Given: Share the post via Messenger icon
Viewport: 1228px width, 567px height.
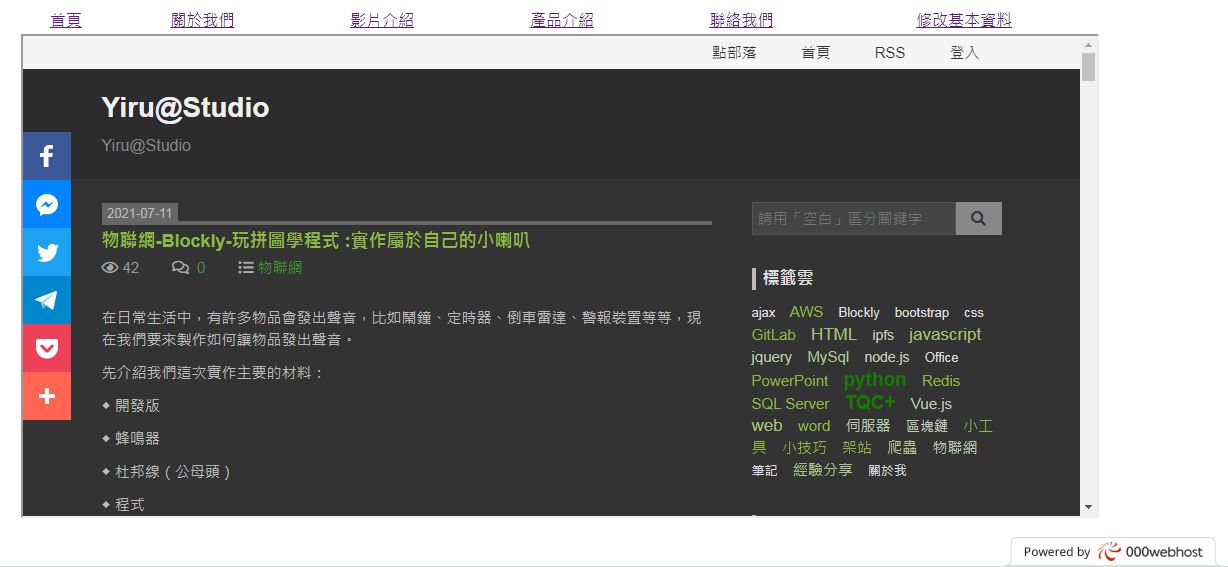Looking at the screenshot, I should tap(47, 204).
